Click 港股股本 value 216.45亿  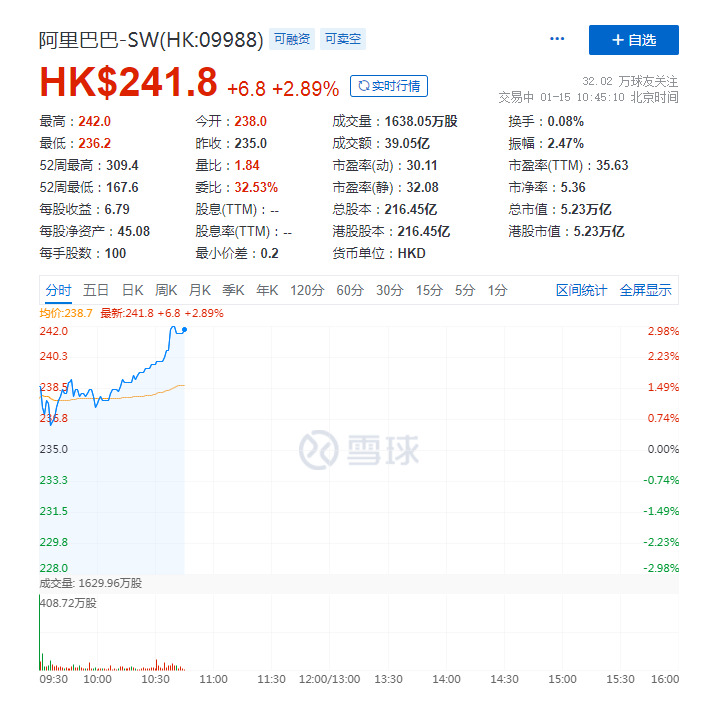pyautogui.click(x=424, y=231)
